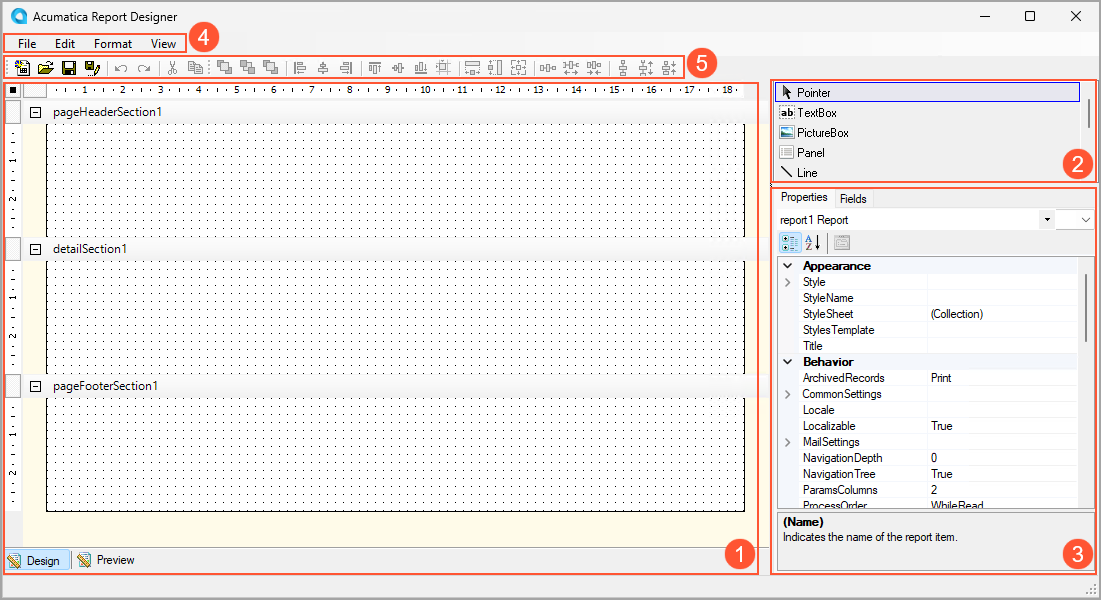Click the ParamsColumns value 2
This screenshot has height=600, width=1101.
click(934, 490)
